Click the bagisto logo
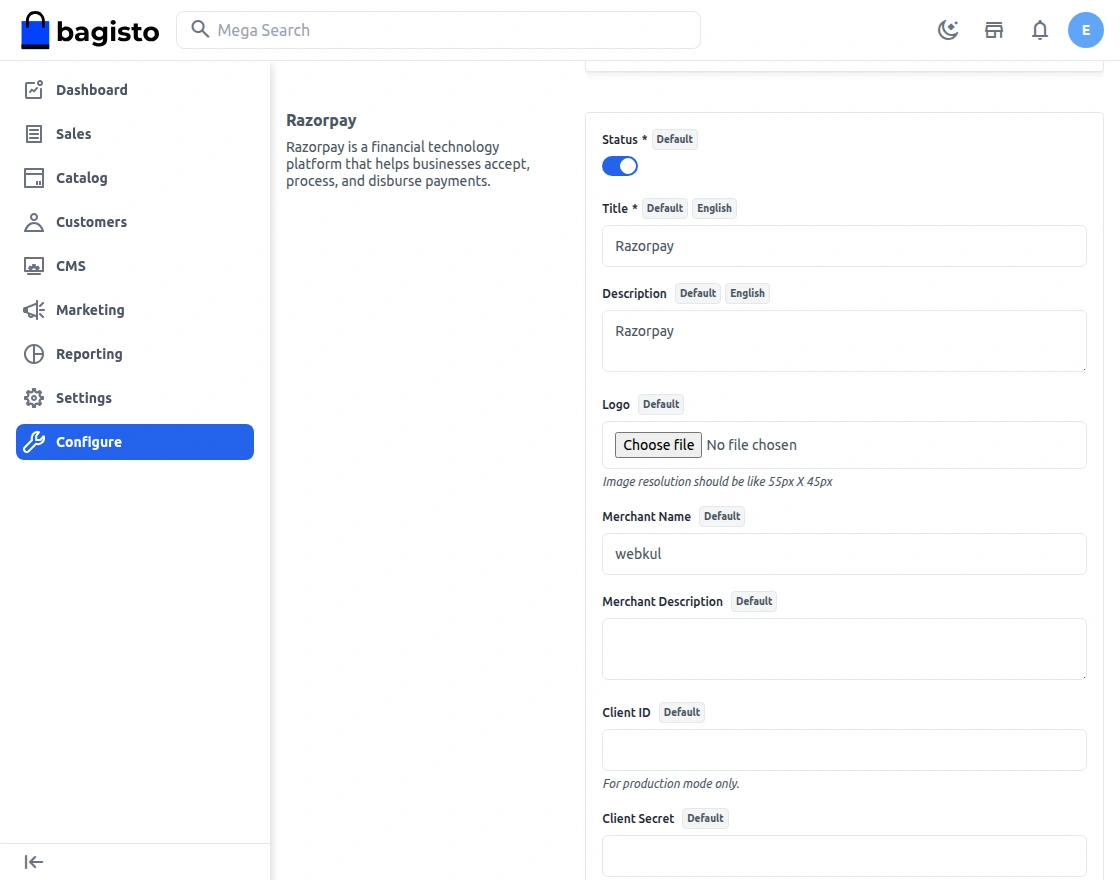Screen dimensions: 1120x880 point(90,31)
